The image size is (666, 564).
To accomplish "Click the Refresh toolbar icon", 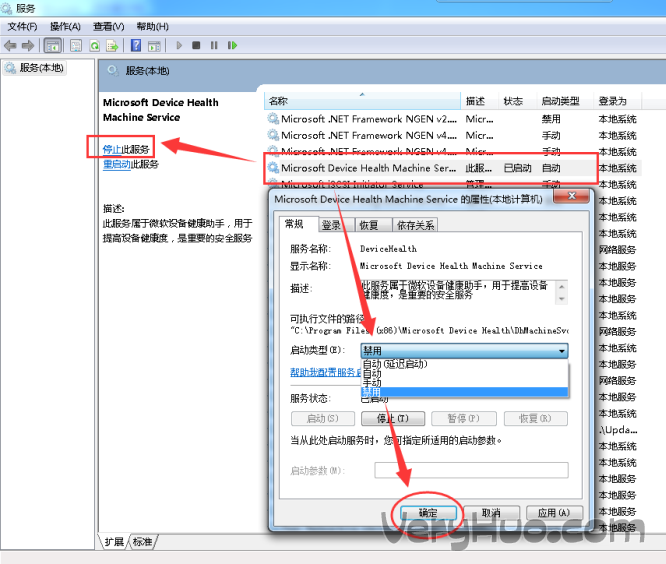I will coord(94,45).
